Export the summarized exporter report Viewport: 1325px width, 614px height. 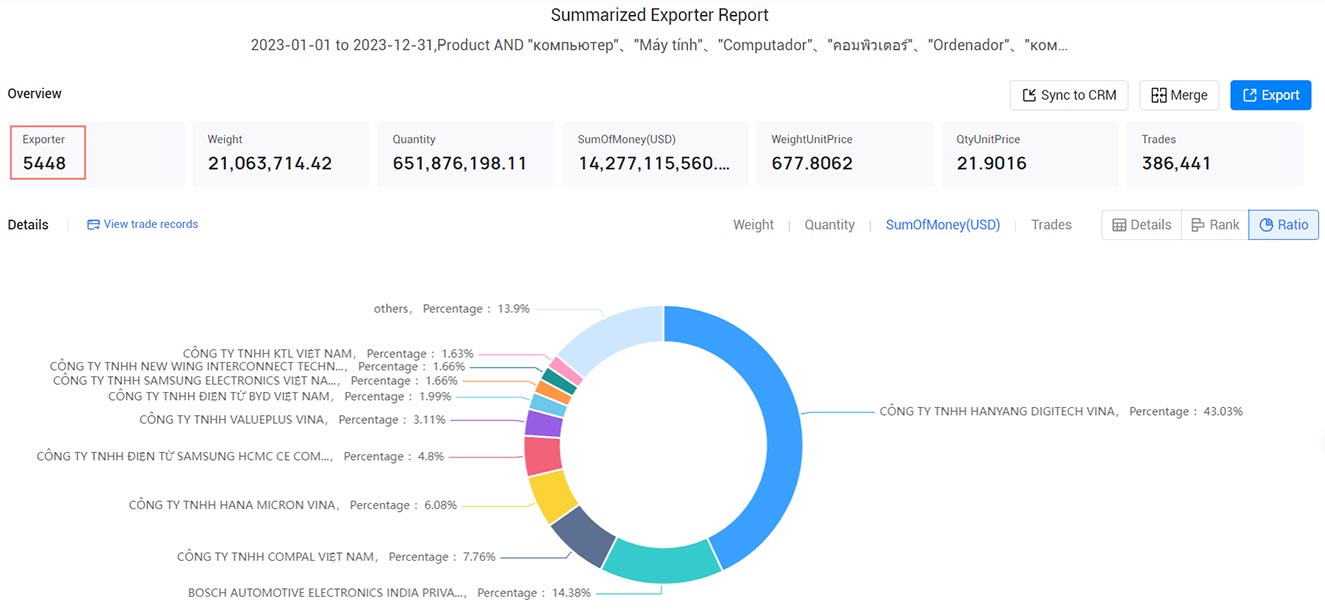1270,95
